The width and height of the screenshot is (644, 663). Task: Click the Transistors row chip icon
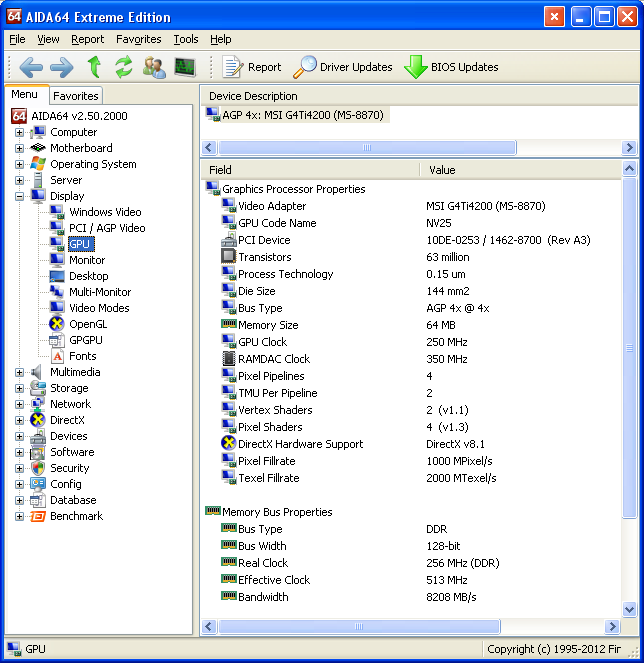(x=228, y=256)
